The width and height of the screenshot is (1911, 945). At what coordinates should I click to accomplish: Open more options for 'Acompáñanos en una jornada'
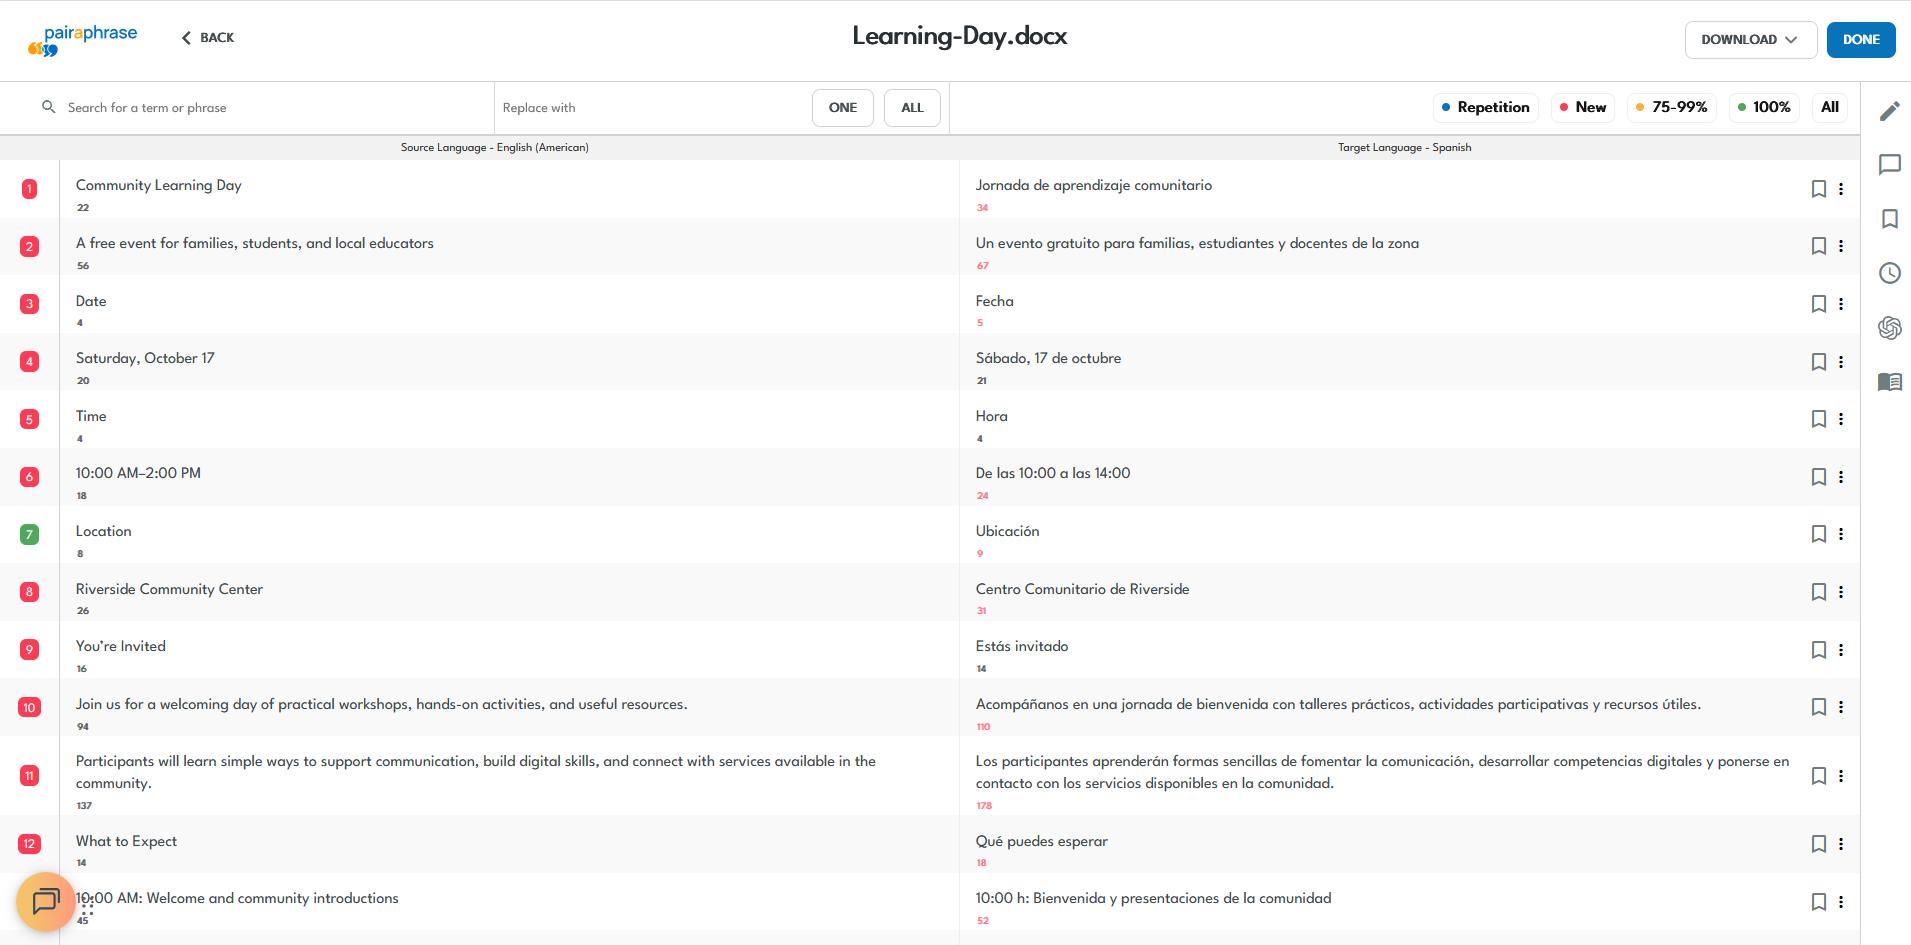(x=1841, y=707)
